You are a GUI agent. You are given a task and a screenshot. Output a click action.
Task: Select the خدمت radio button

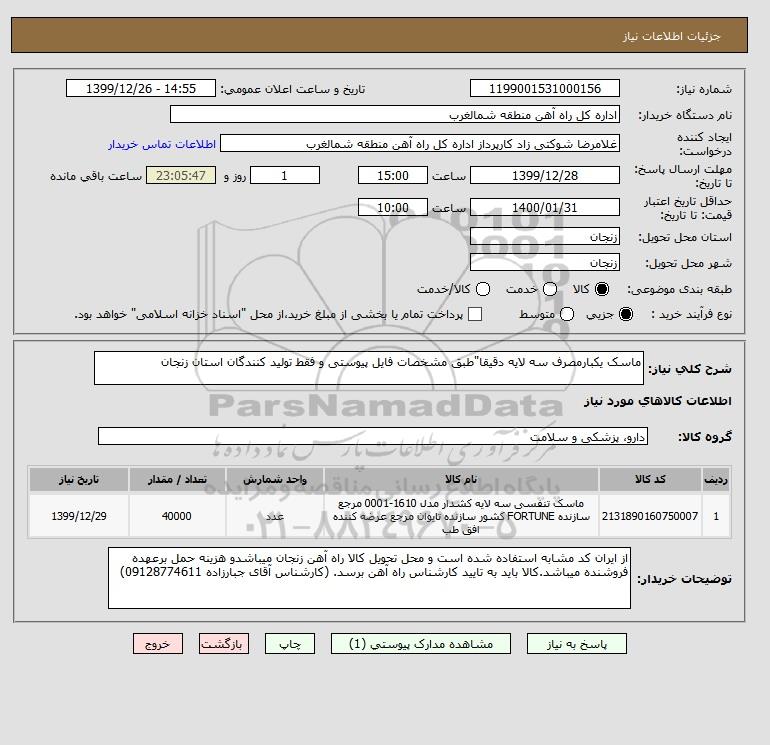(x=550, y=289)
